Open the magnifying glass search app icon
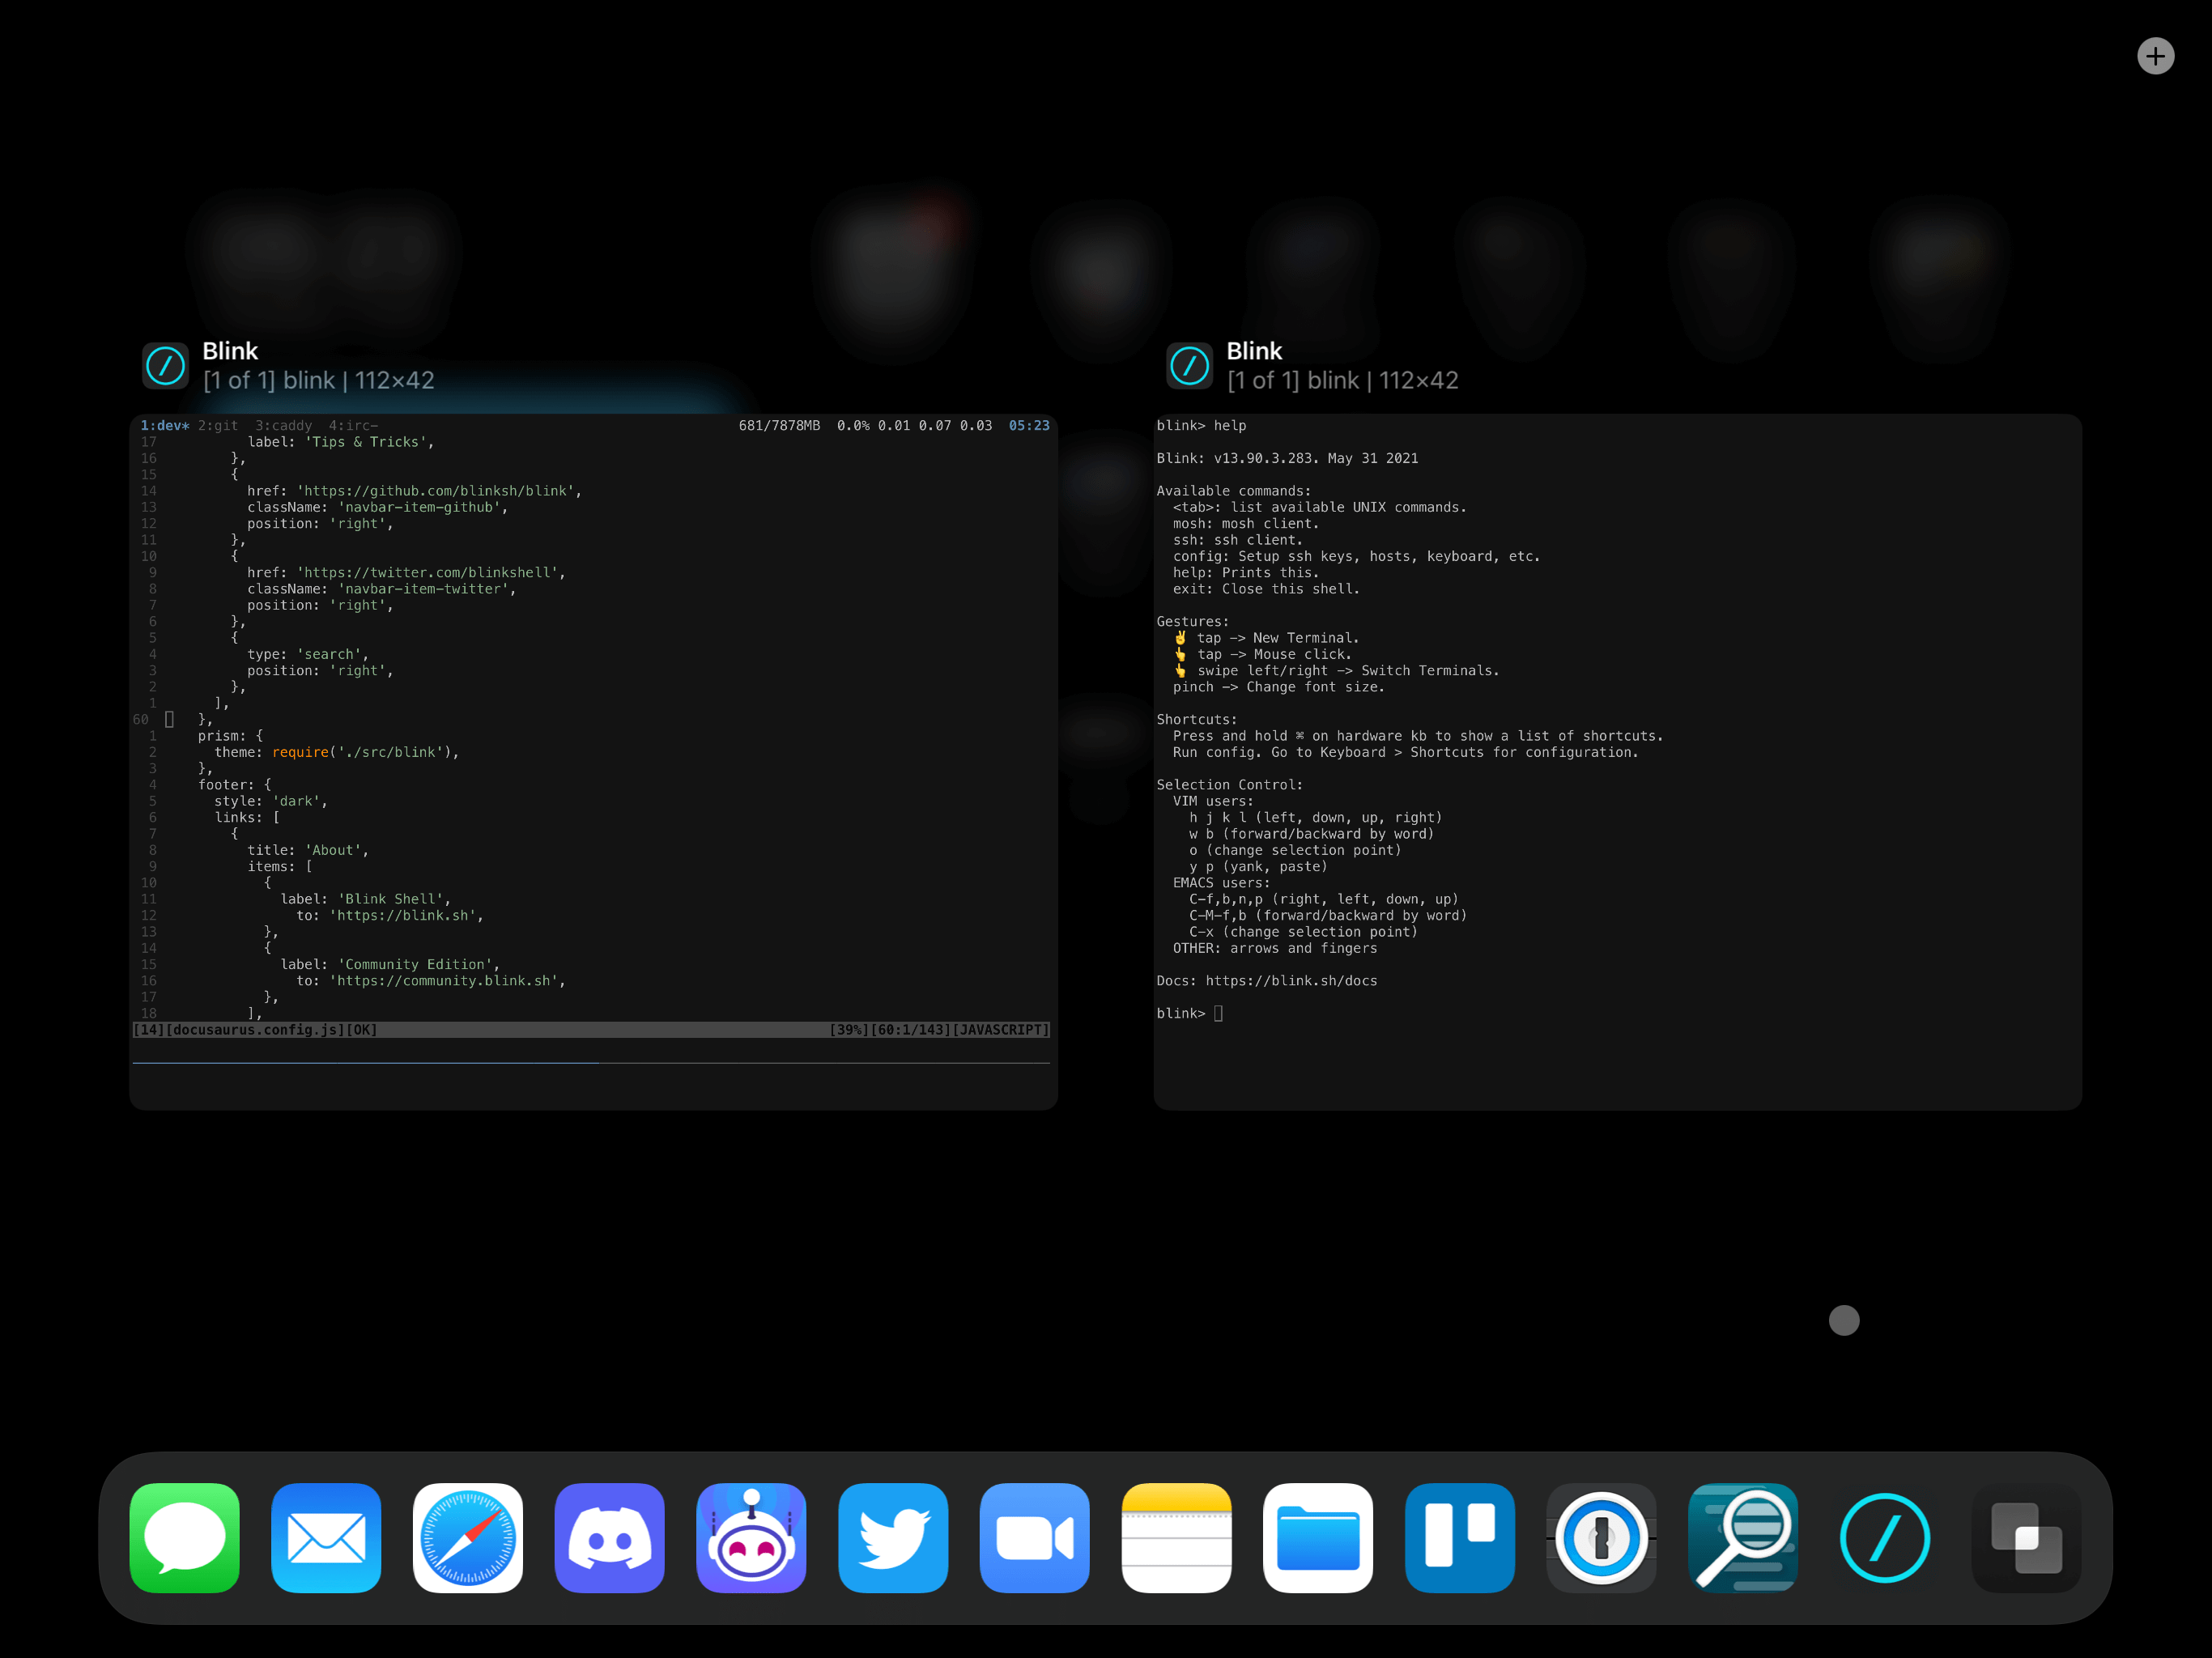This screenshot has width=2212, height=1658. 1743,1537
